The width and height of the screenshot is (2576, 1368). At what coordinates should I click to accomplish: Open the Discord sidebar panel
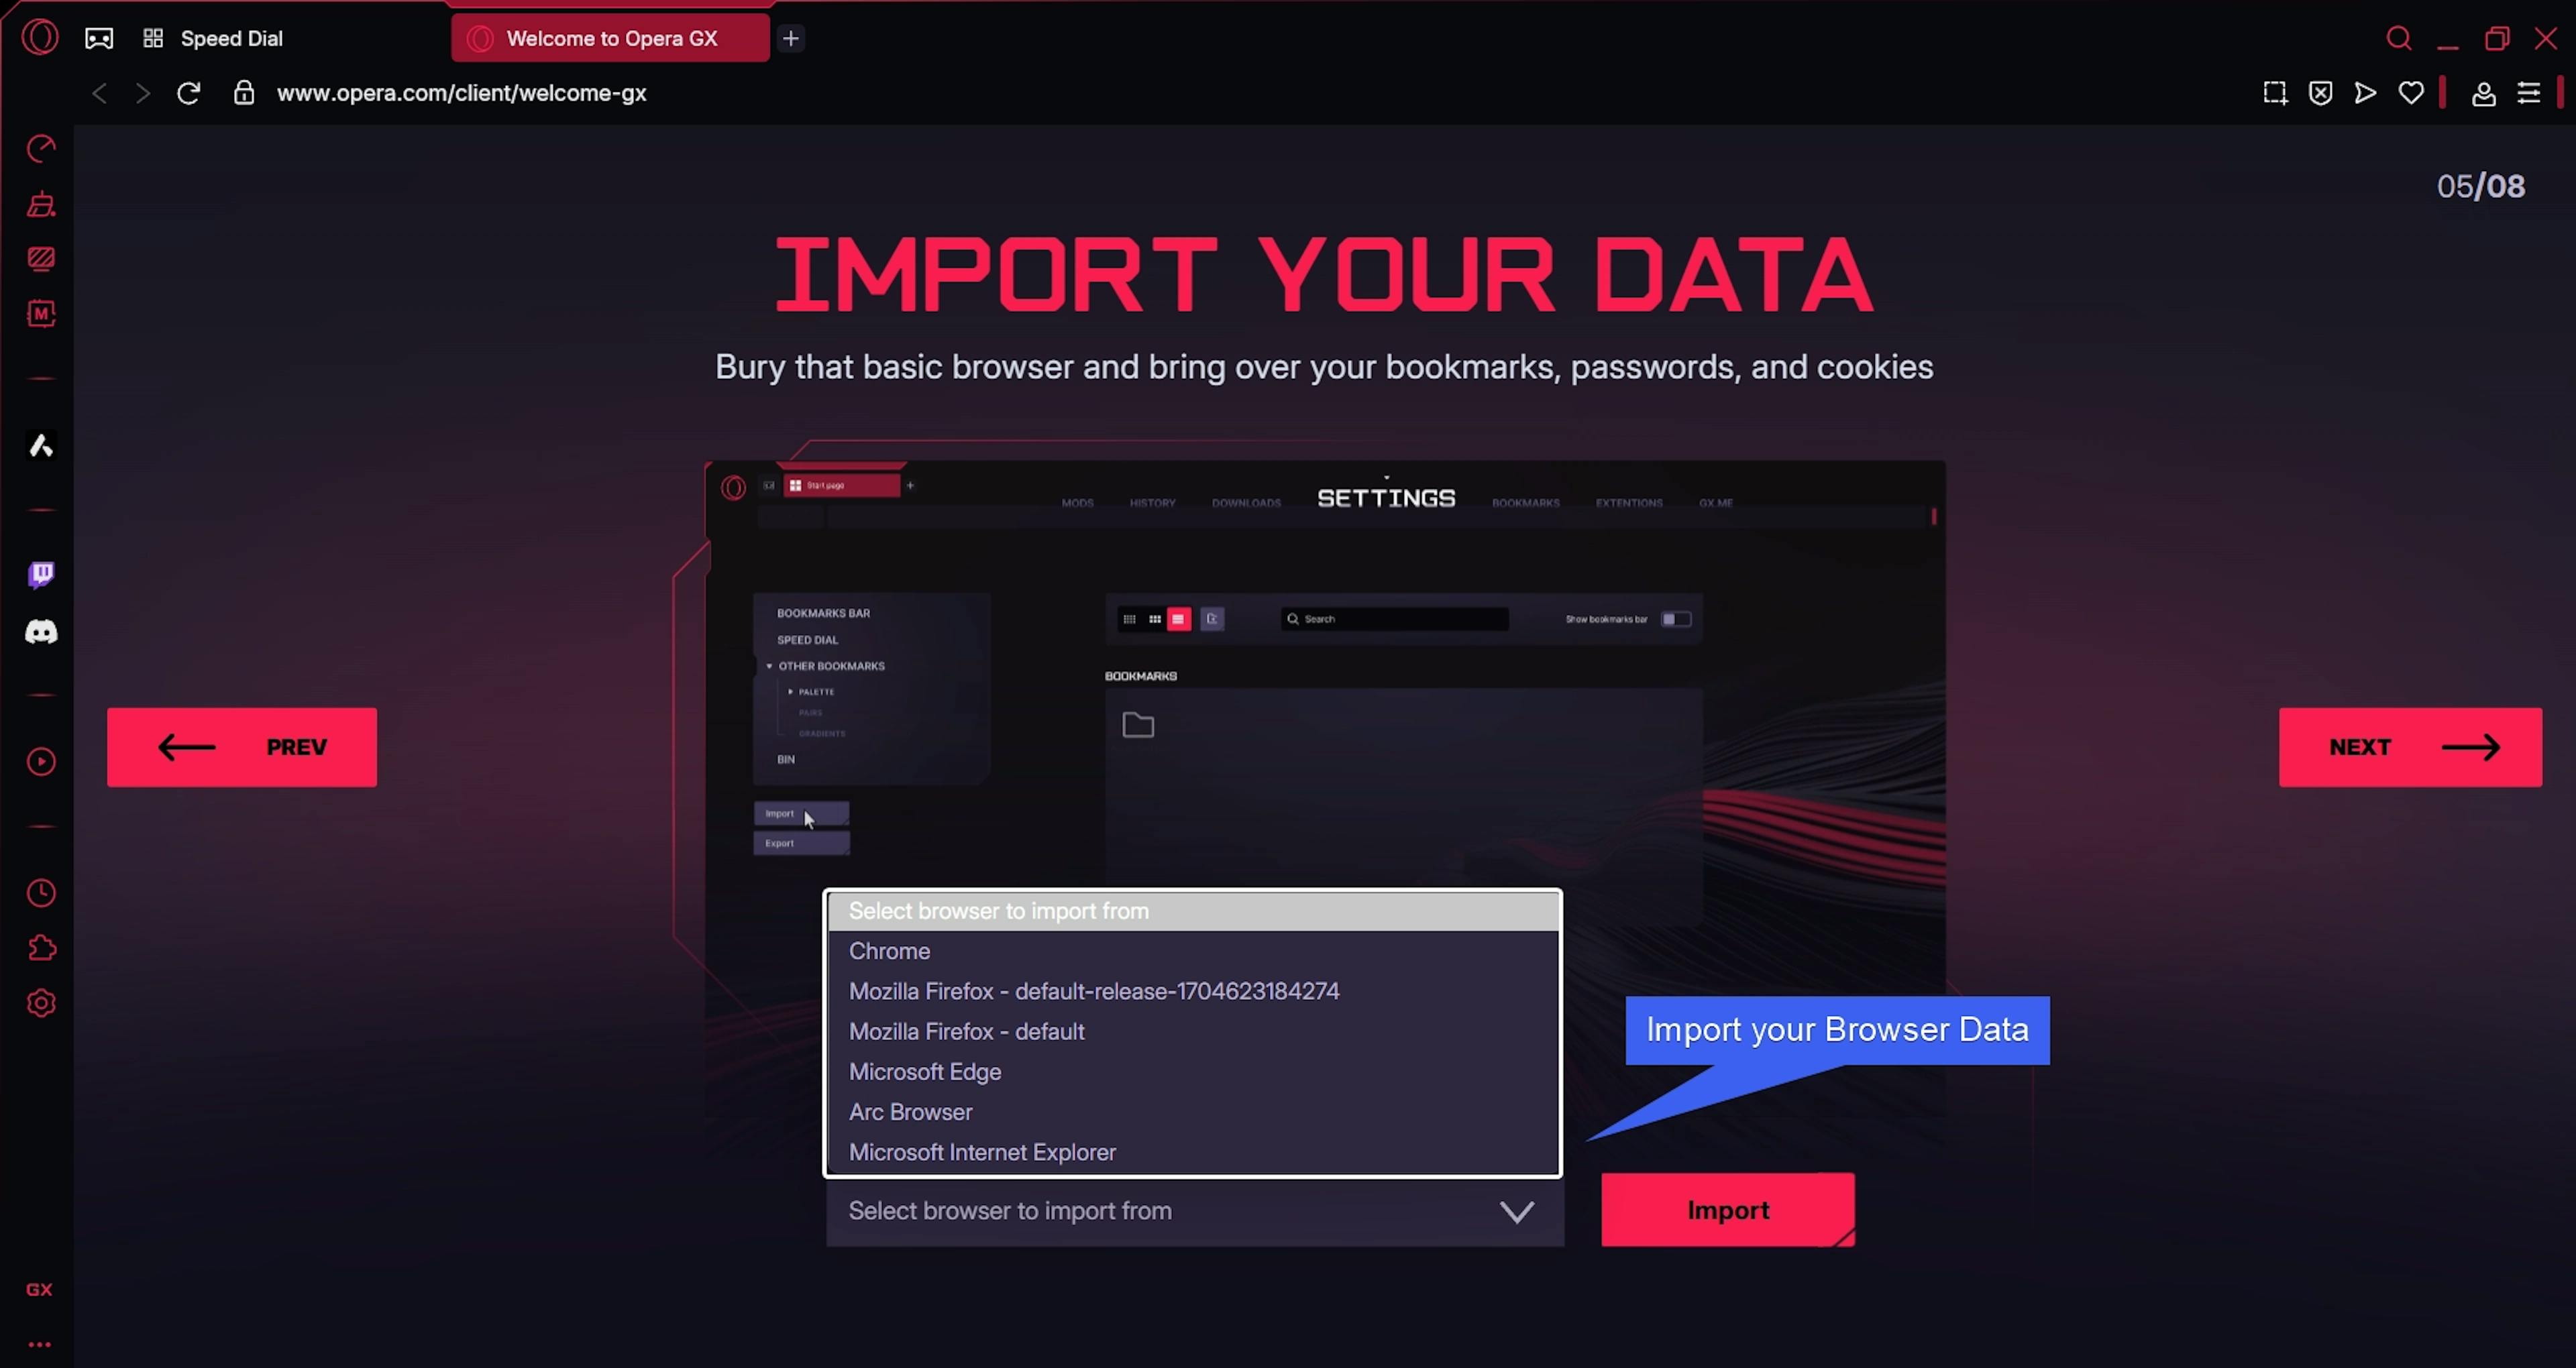(x=41, y=632)
